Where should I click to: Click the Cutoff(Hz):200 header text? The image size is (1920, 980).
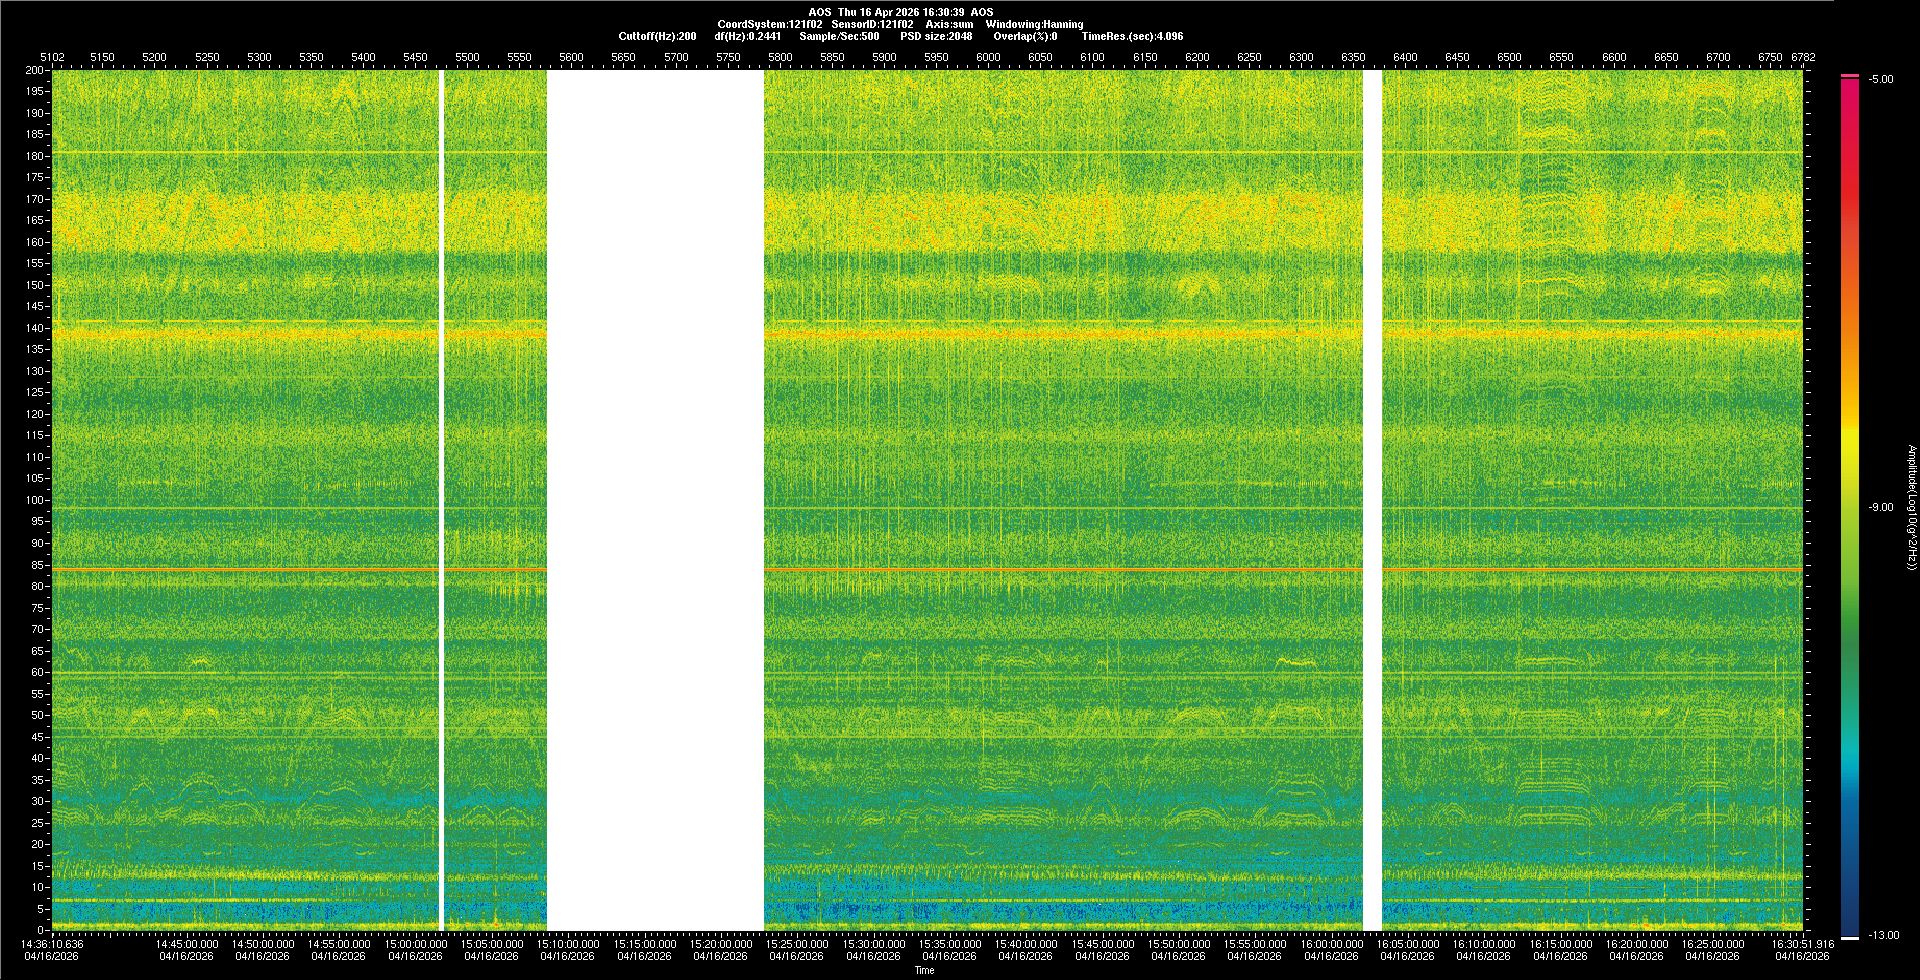click(x=657, y=36)
